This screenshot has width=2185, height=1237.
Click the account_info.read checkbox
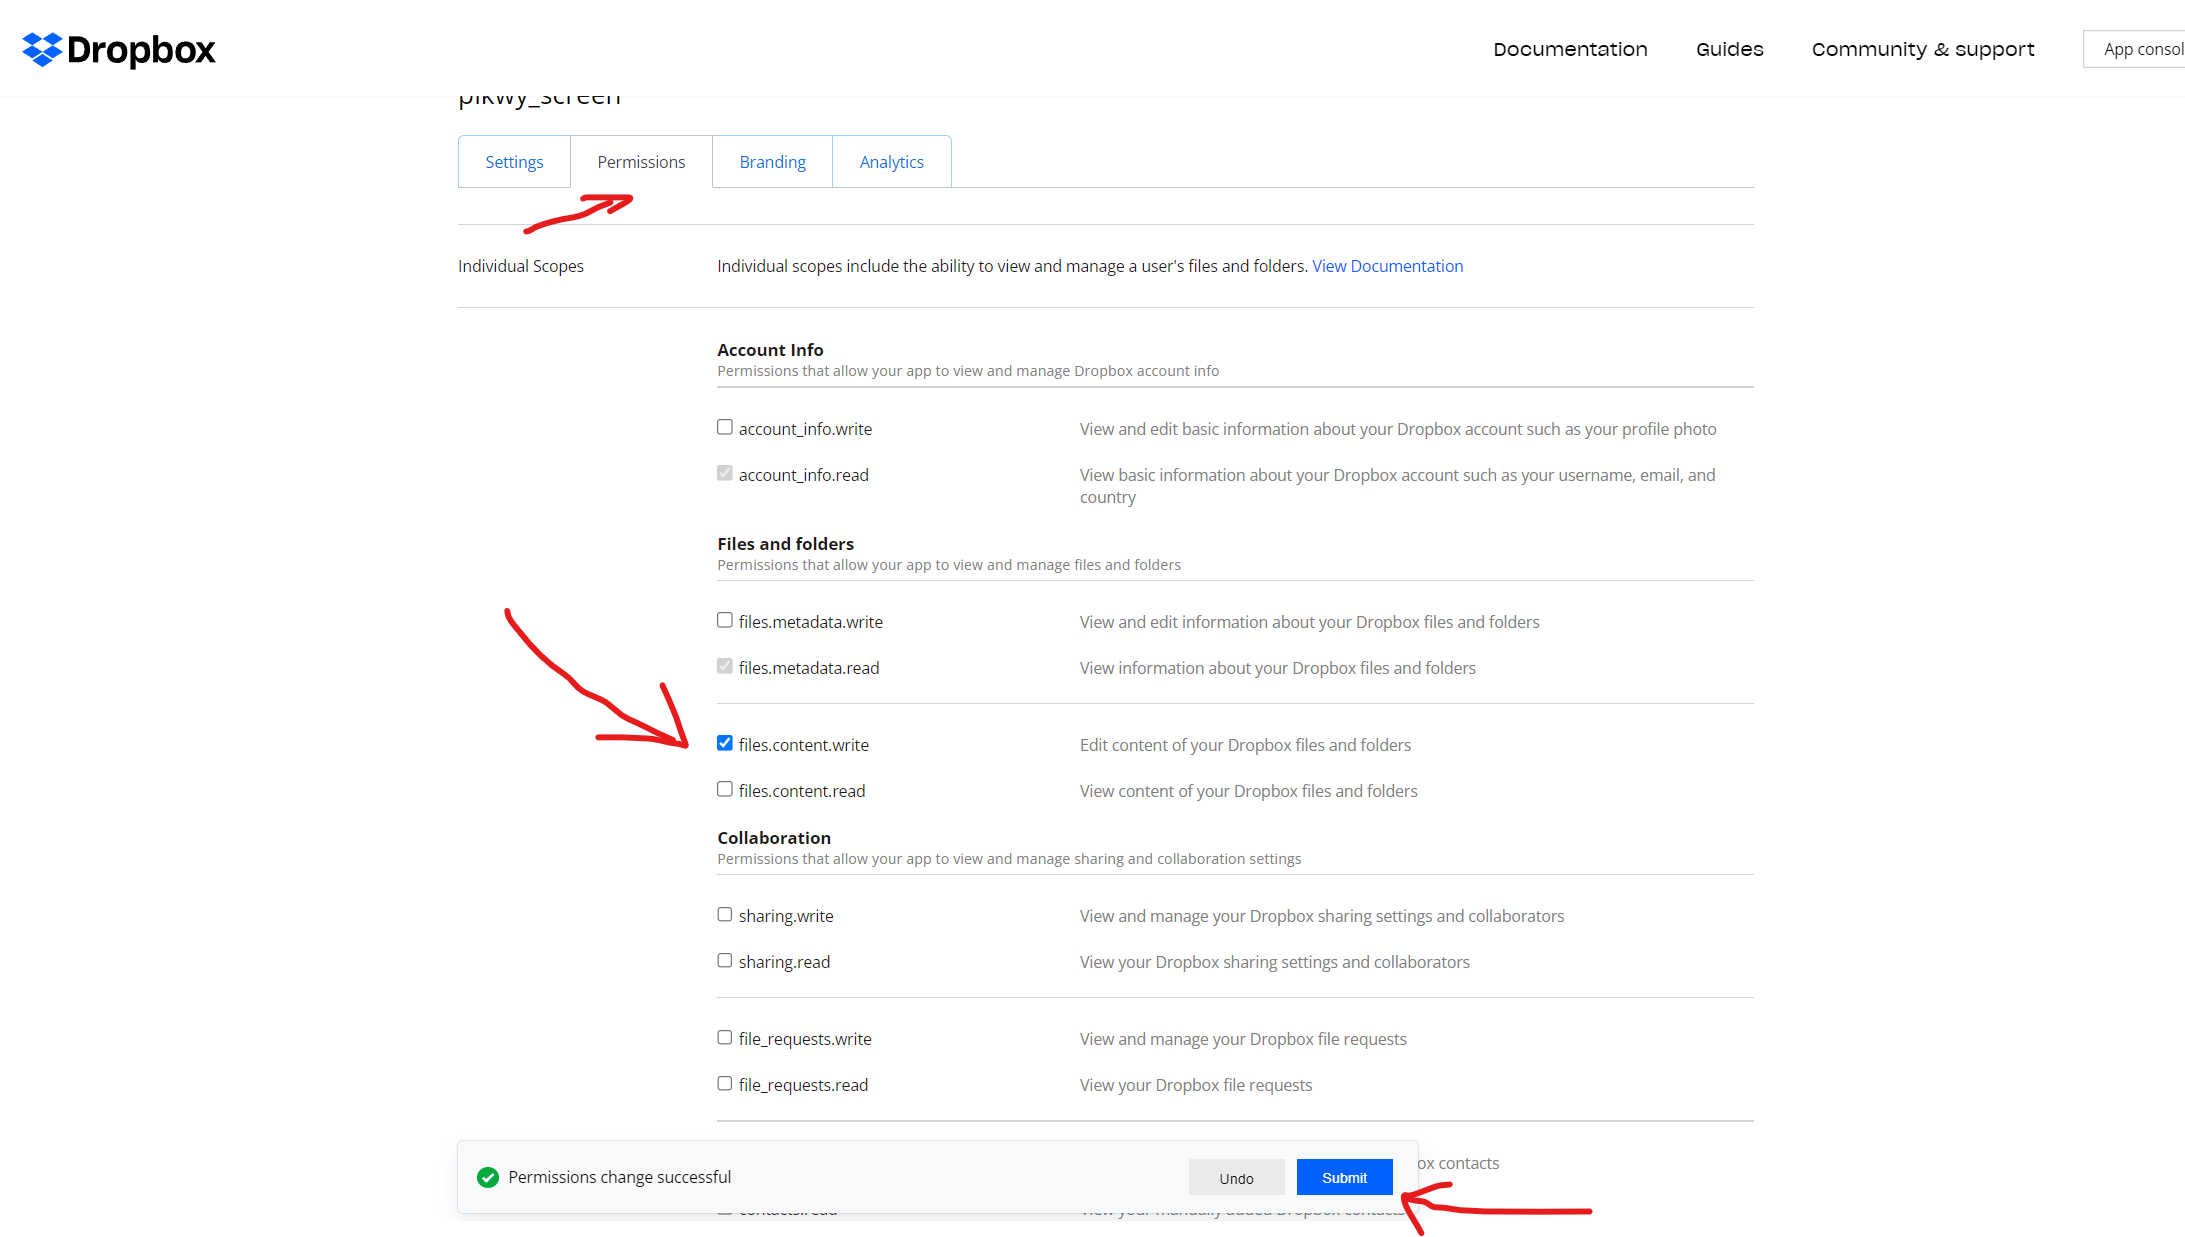coord(725,473)
